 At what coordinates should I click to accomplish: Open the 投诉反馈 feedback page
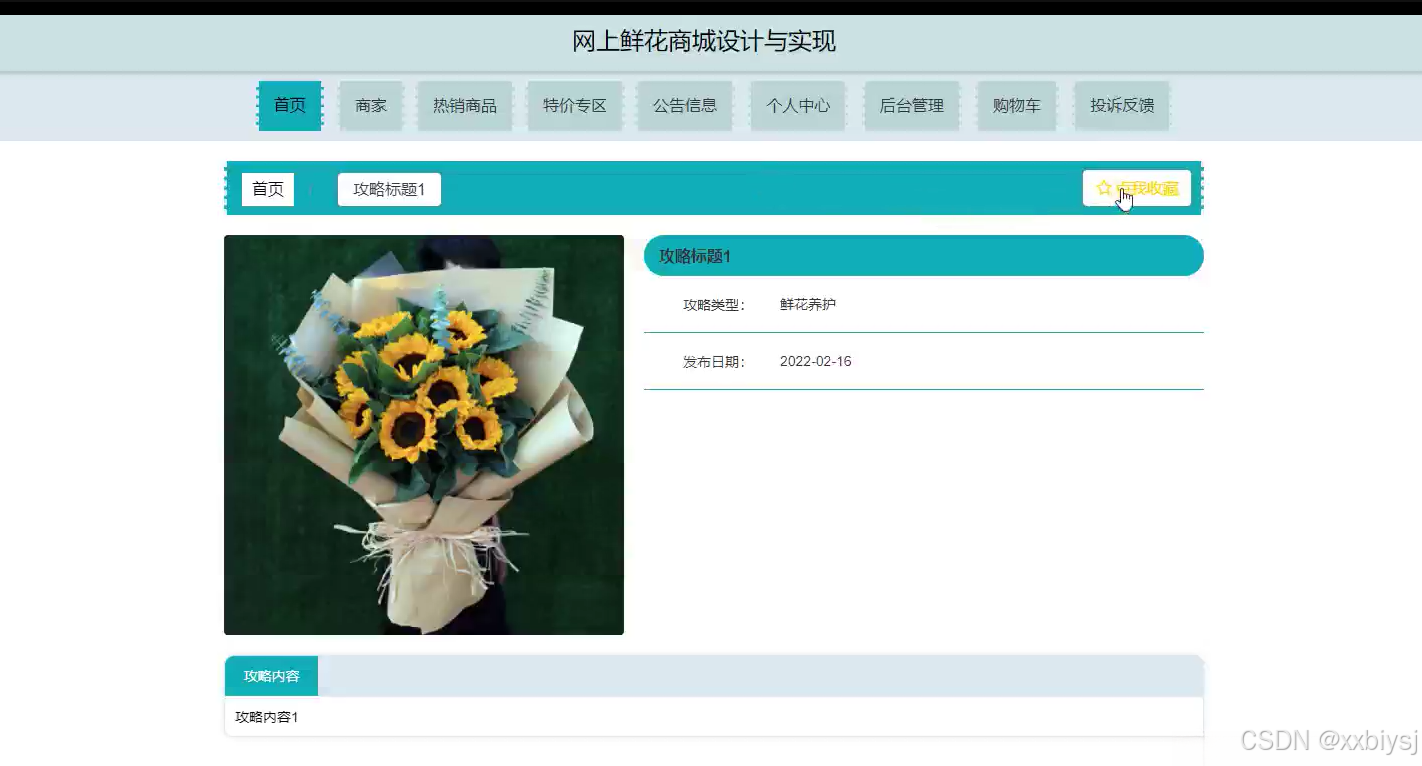(x=1121, y=105)
